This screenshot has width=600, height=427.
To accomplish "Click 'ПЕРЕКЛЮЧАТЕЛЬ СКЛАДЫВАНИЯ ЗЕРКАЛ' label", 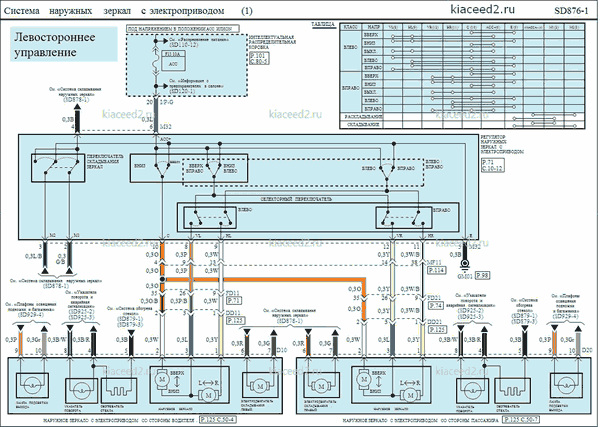I will click(x=105, y=162).
